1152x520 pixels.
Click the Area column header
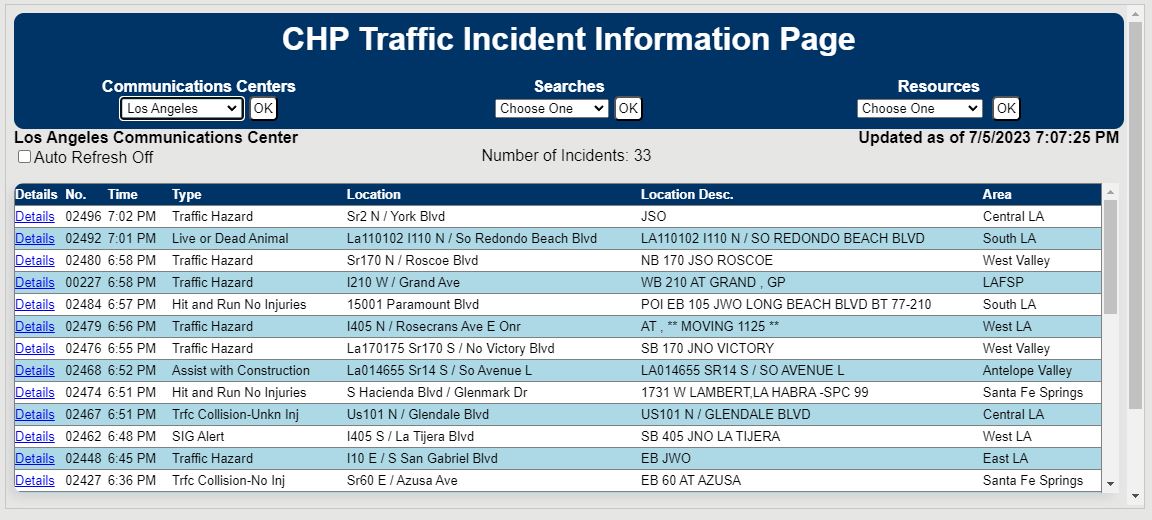(x=997, y=195)
